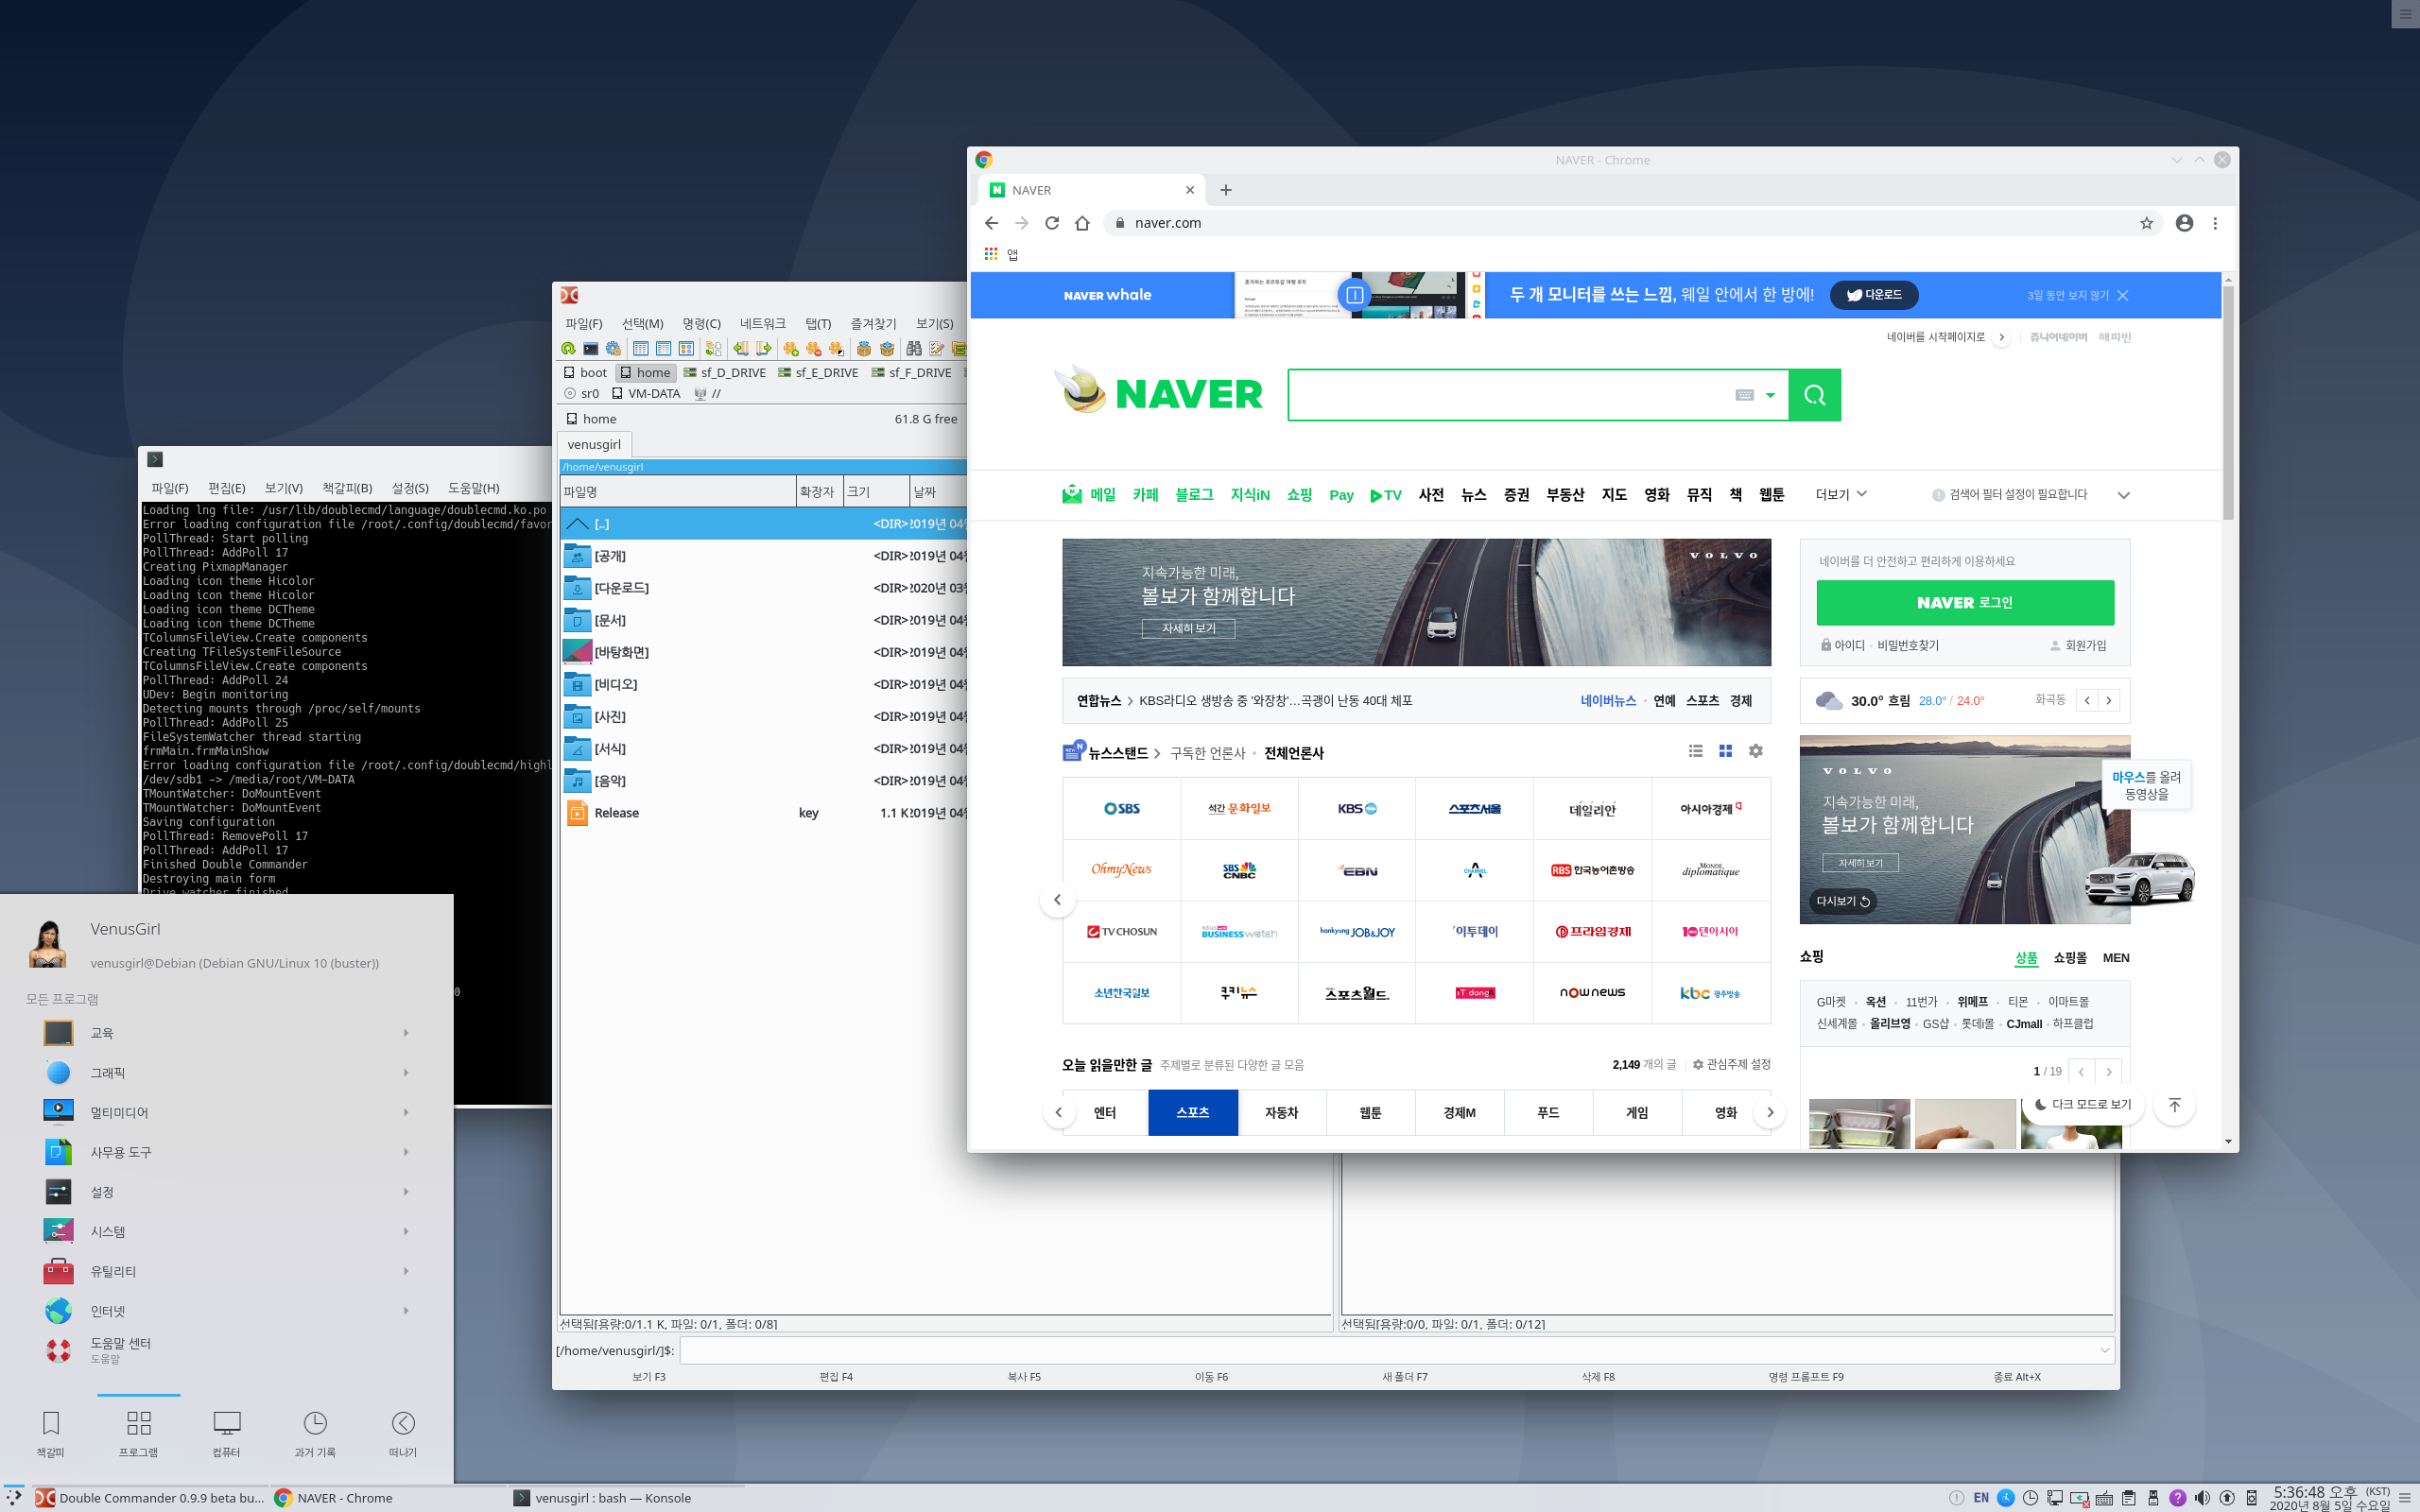The height and width of the screenshot is (1512, 2420).
Task: Switch Newsstand to list view
Action: 1695,751
